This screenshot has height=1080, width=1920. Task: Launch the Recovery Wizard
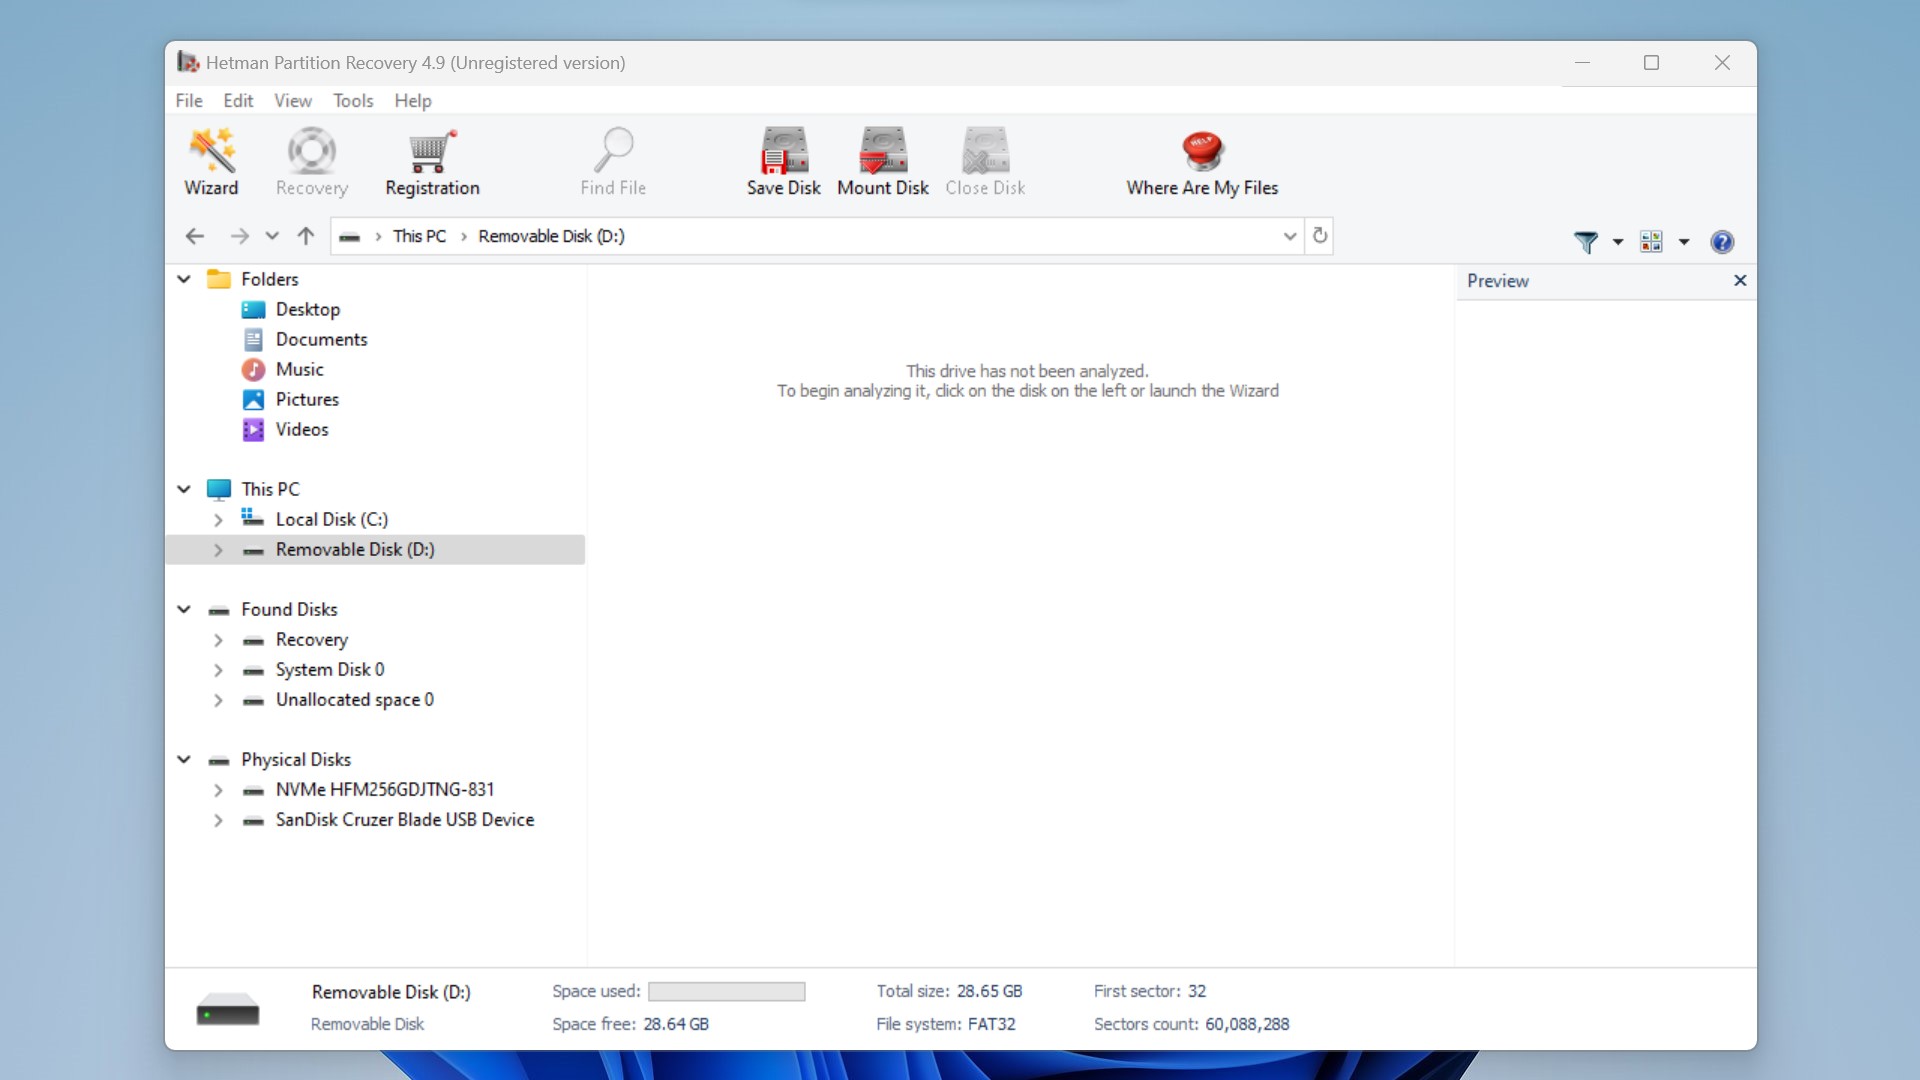(210, 158)
